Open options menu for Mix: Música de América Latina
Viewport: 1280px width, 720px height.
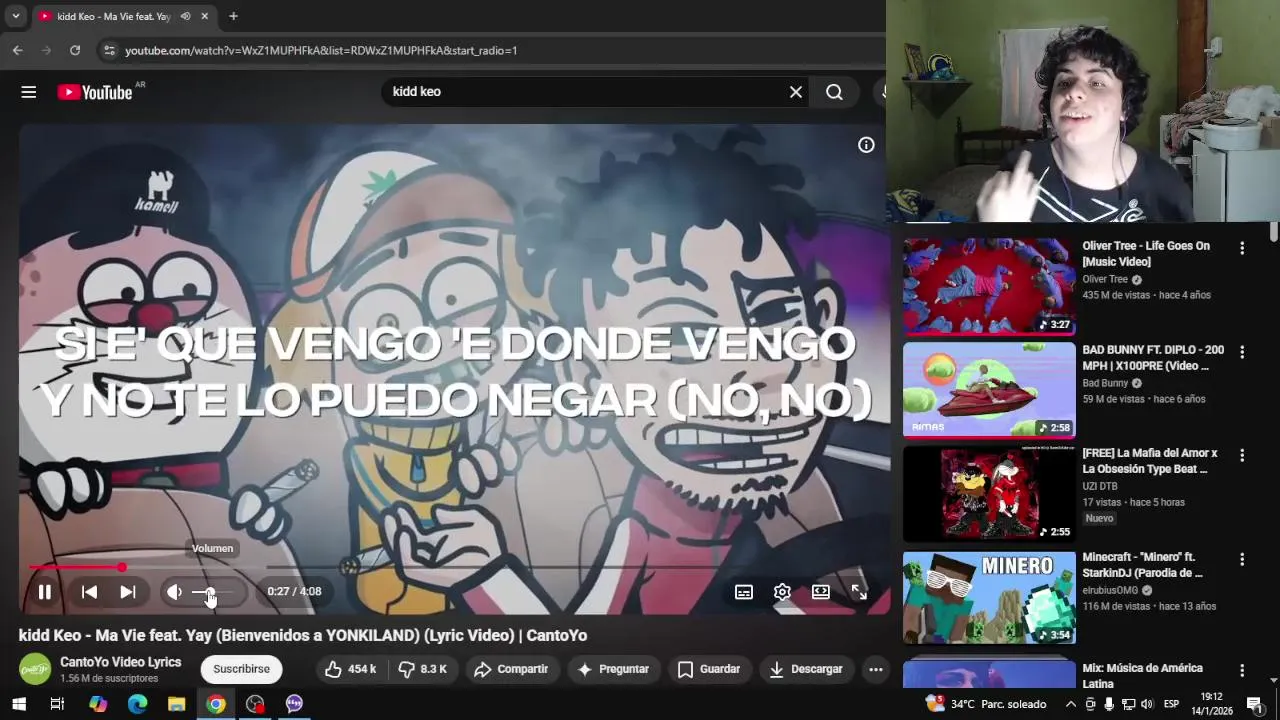coord(1242,670)
